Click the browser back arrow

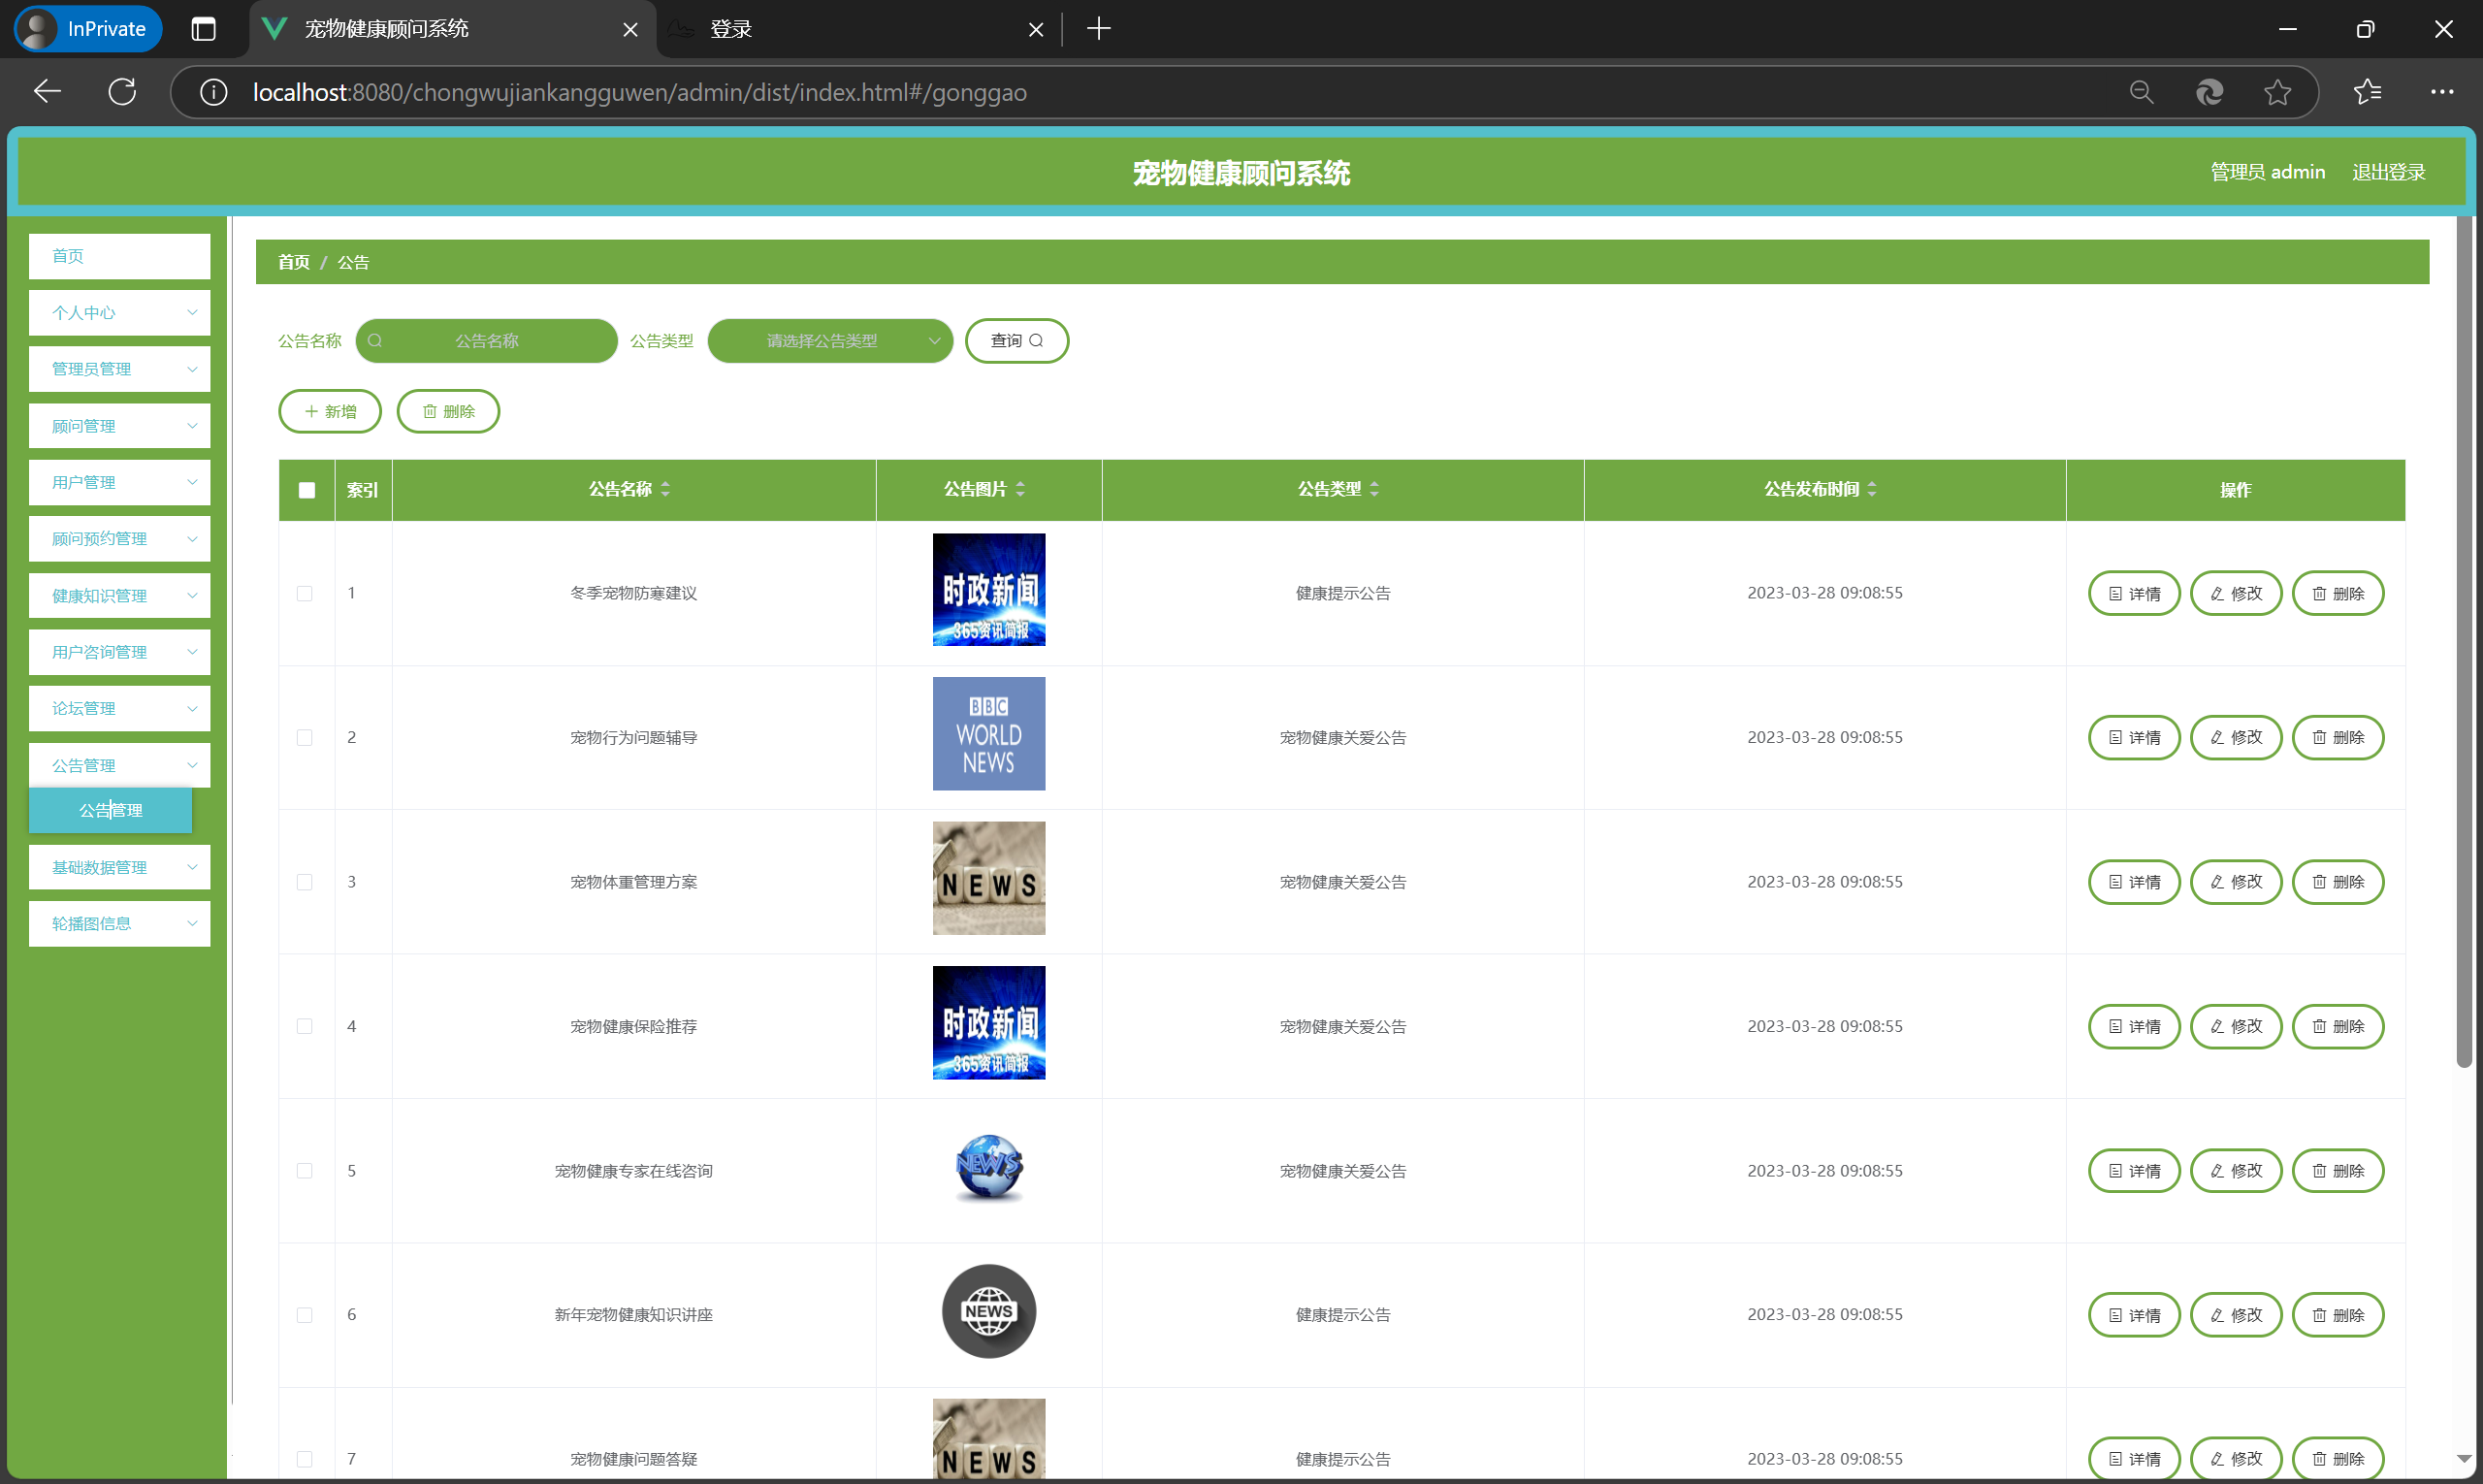pos(47,92)
